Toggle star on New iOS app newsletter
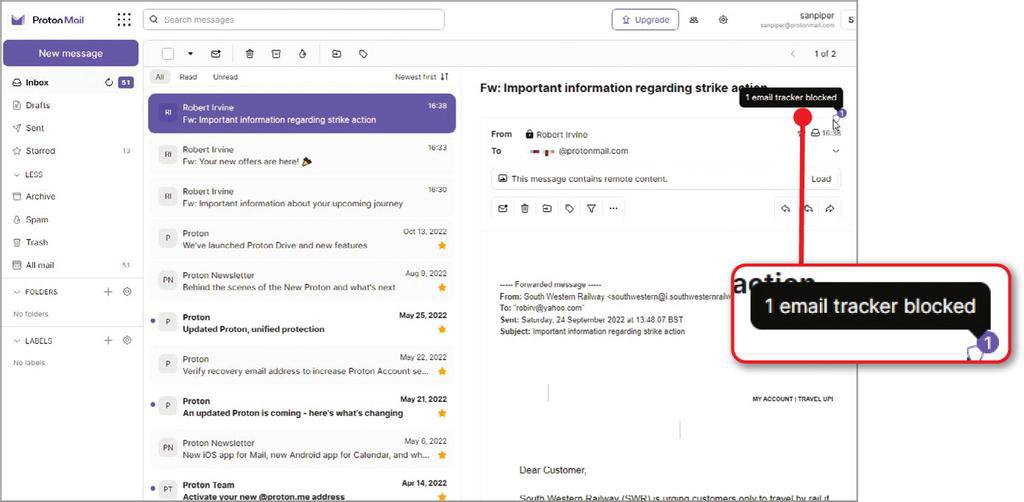This screenshot has width=1024, height=502. pyautogui.click(x=442, y=455)
